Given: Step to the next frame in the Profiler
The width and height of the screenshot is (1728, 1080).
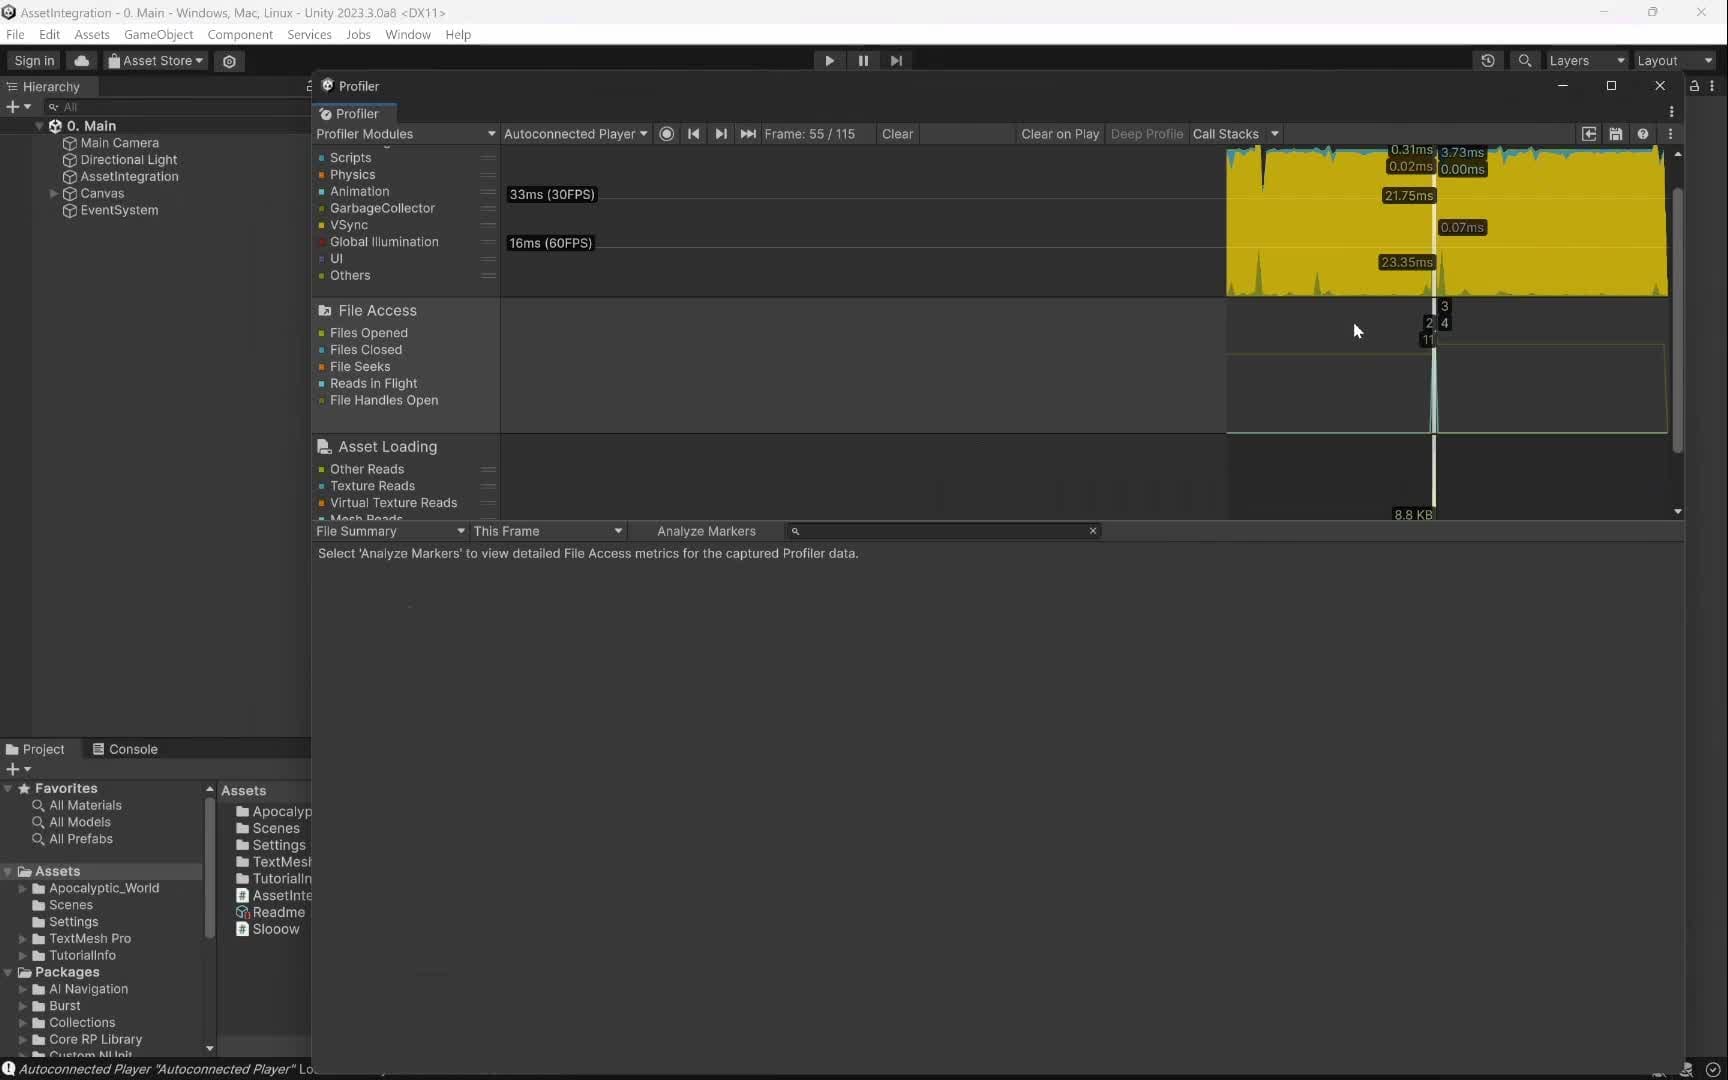Looking at the screenshot, I should [x=722, y=134].
